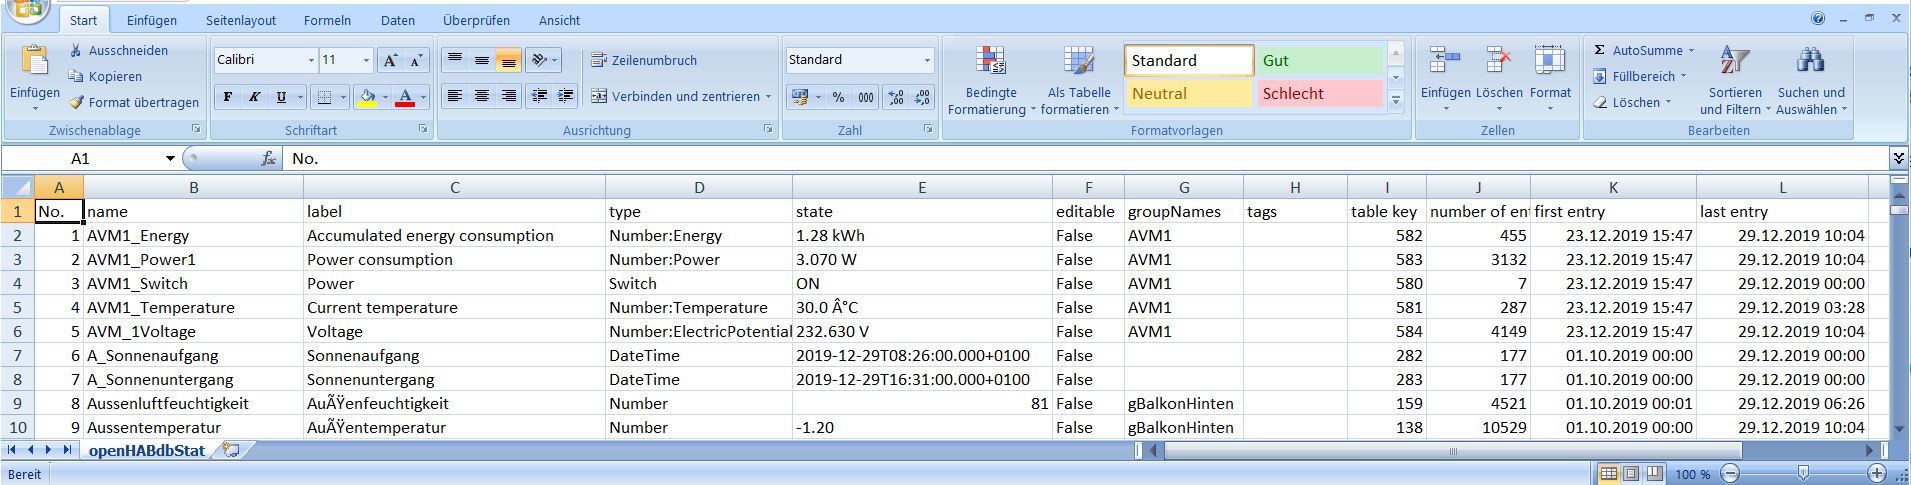
Task: Apply yellow fill color bucket
Action: (x=367, y=97)
